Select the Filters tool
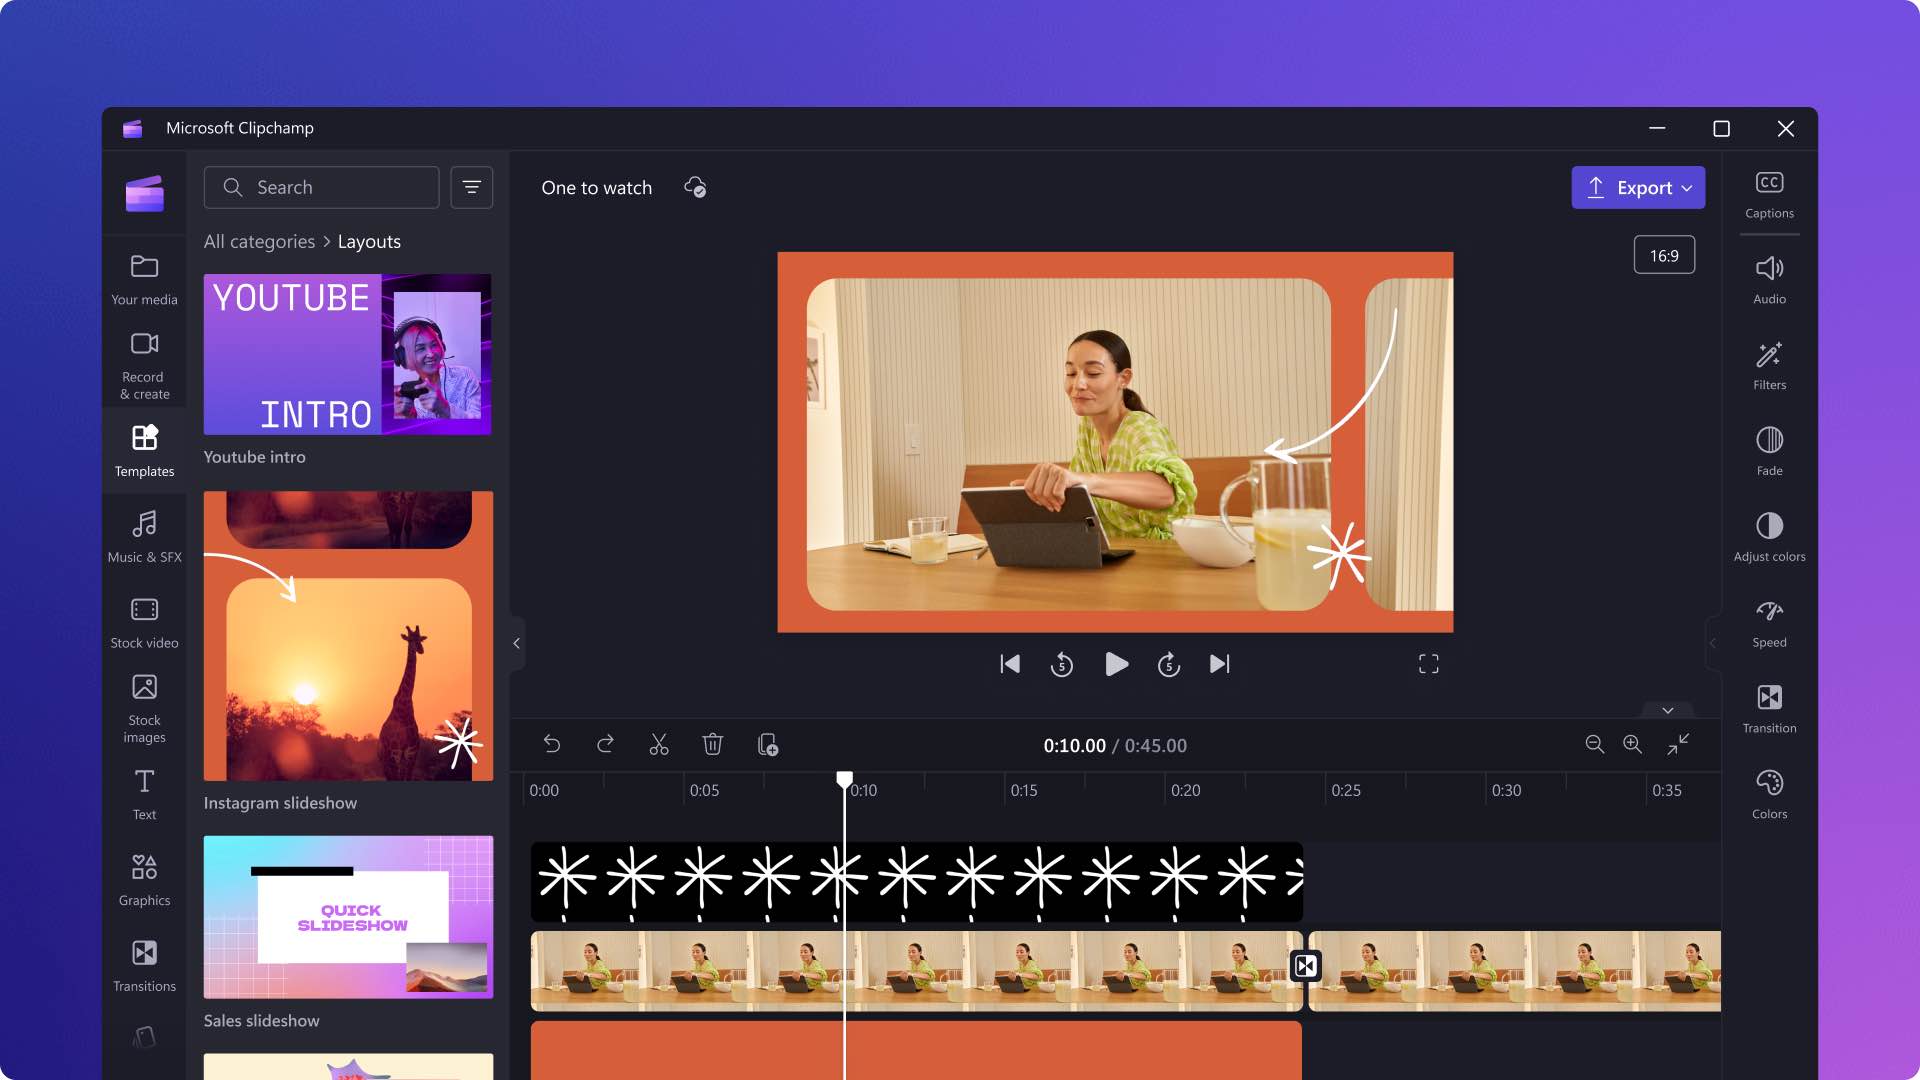Screen dimensions: 1920x1080 pyautogui.click(x=1770, y=367)
